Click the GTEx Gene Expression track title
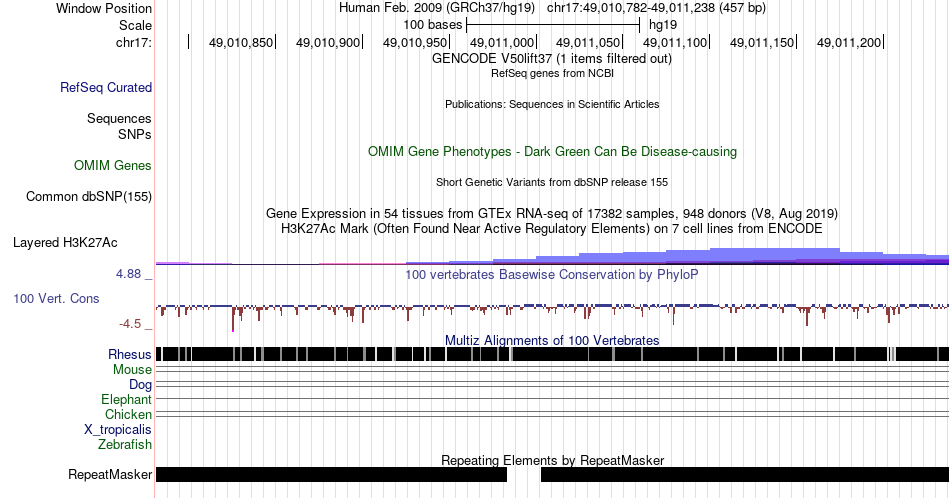This screenshot has height=498, width=950. [552, 213]
